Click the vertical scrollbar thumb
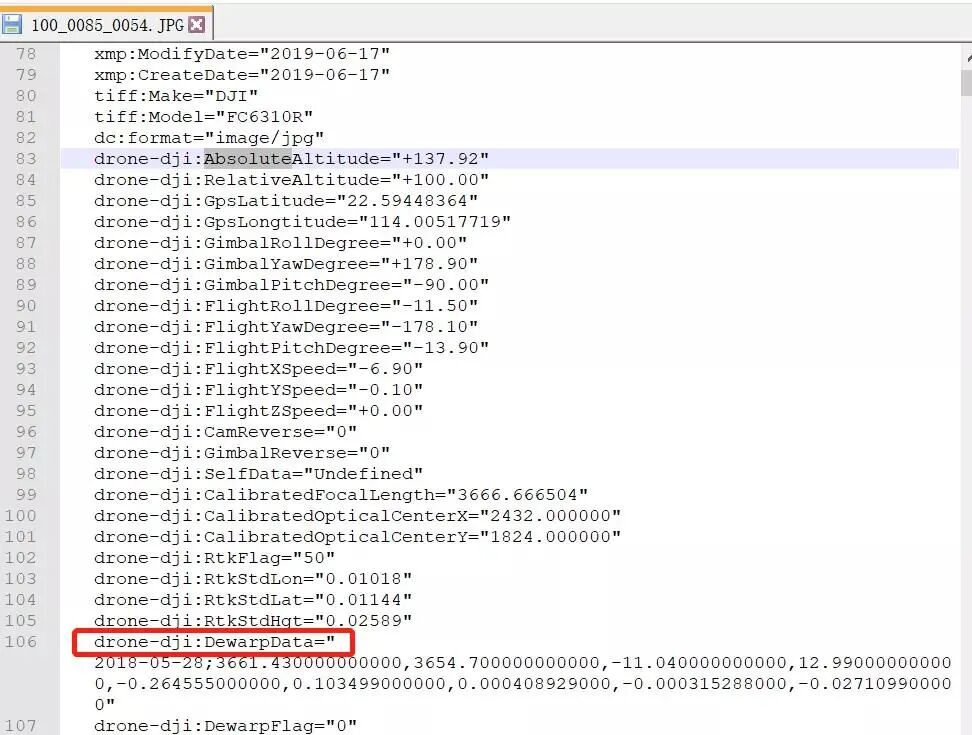 click(x=966, y=83)
